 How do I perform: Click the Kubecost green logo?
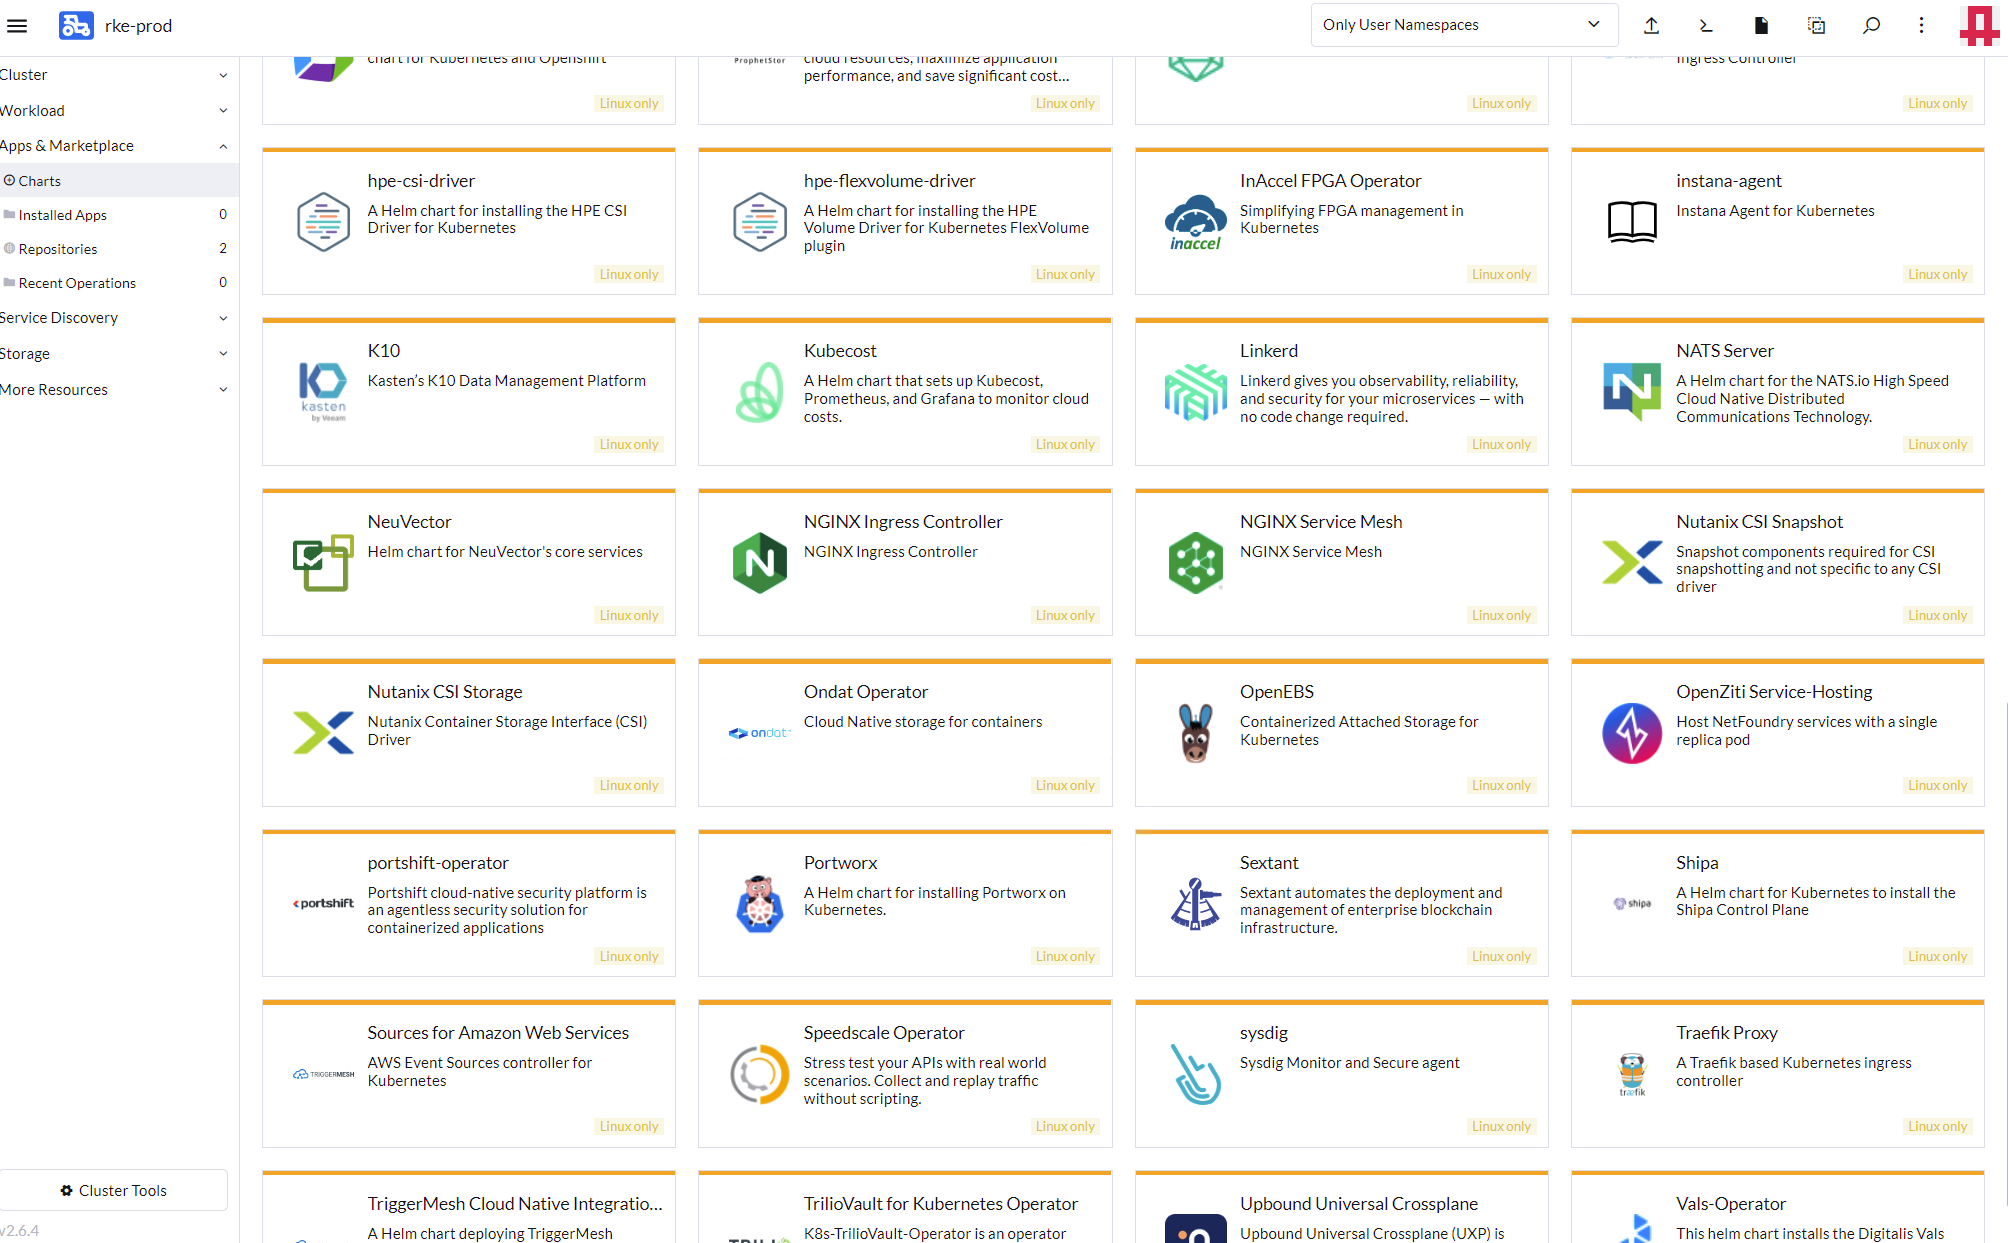[759, 392]
